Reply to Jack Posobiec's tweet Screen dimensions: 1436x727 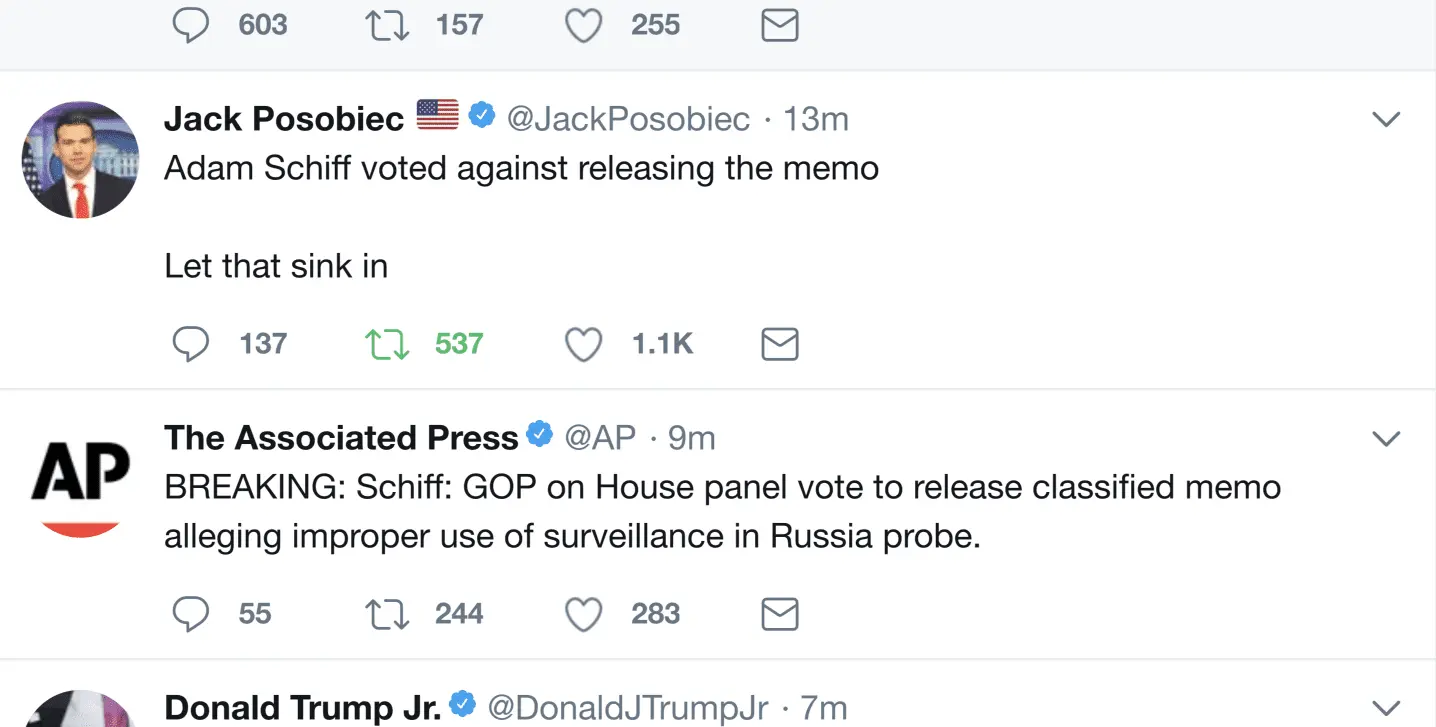tap(191, 344)
